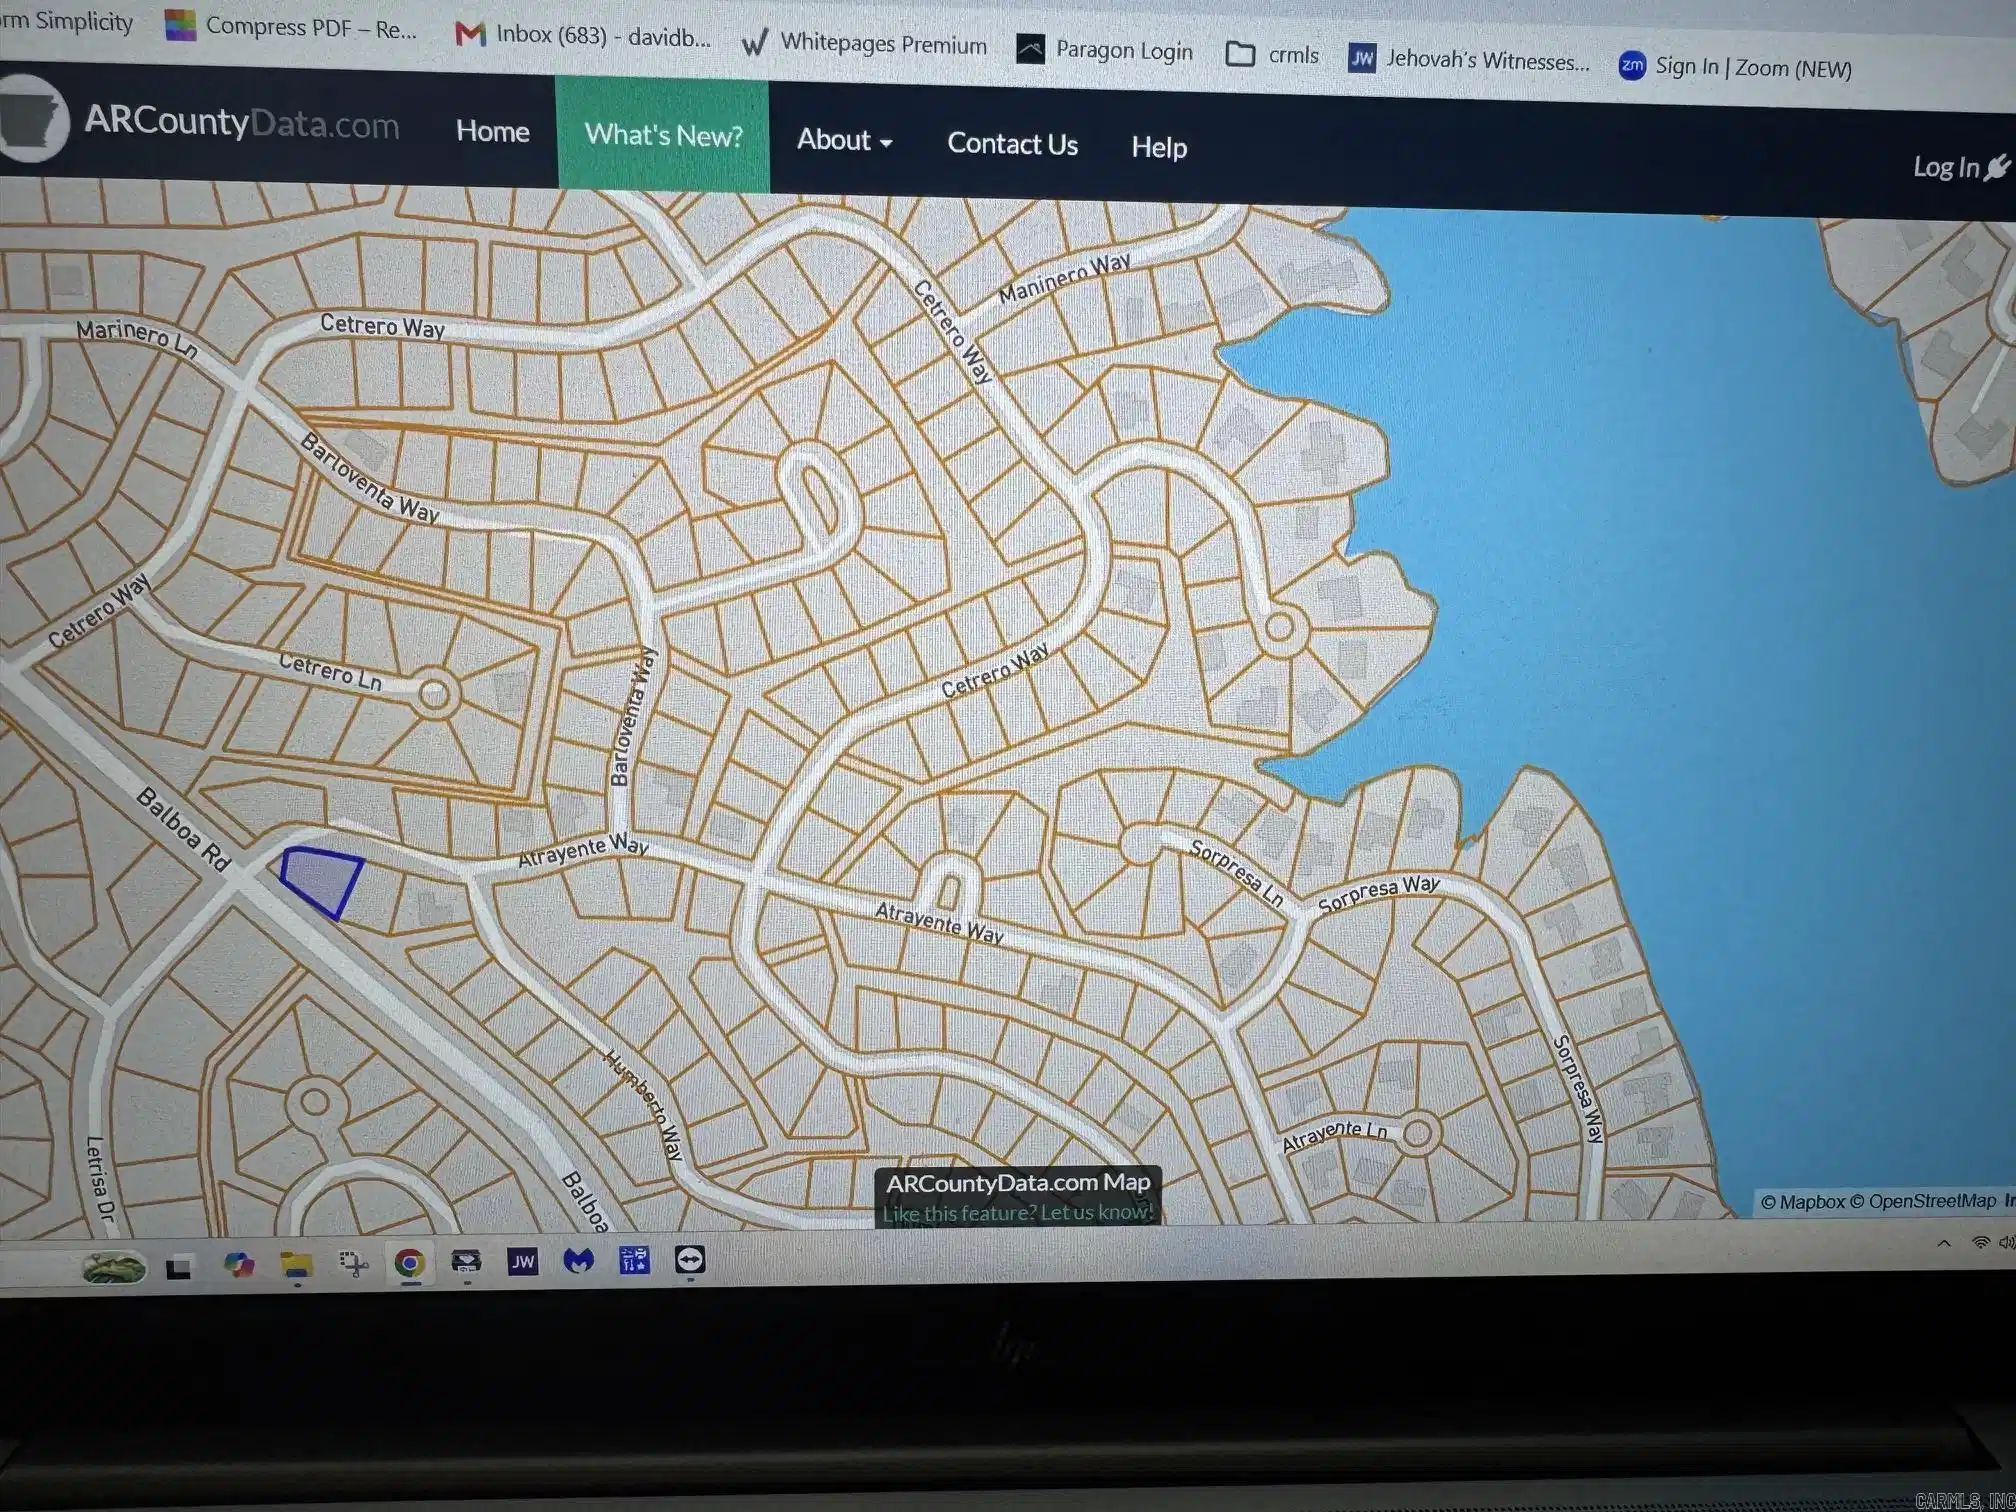Open the Gmail Inbox bookmark
Screen dimensions: 2016x1512
[x=583, y=35]
